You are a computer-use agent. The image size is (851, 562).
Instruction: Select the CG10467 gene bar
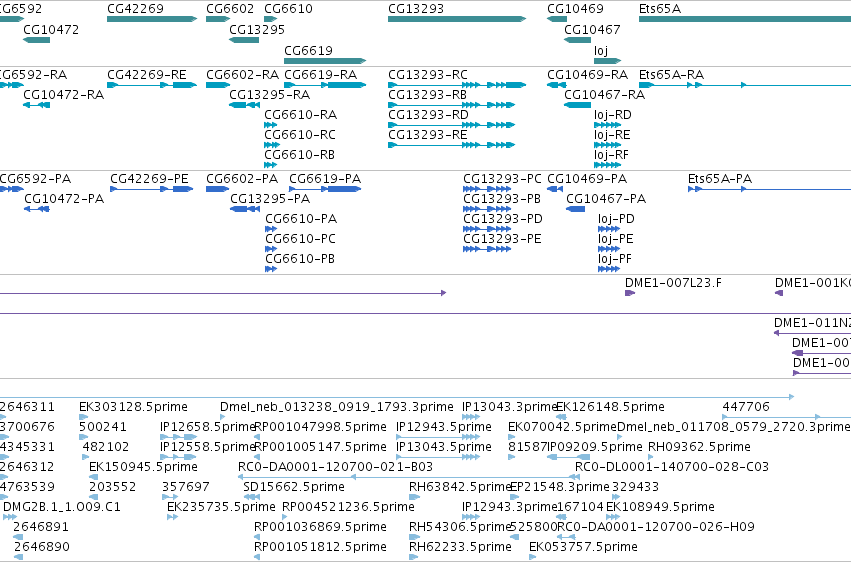click(x=577, y=40)
